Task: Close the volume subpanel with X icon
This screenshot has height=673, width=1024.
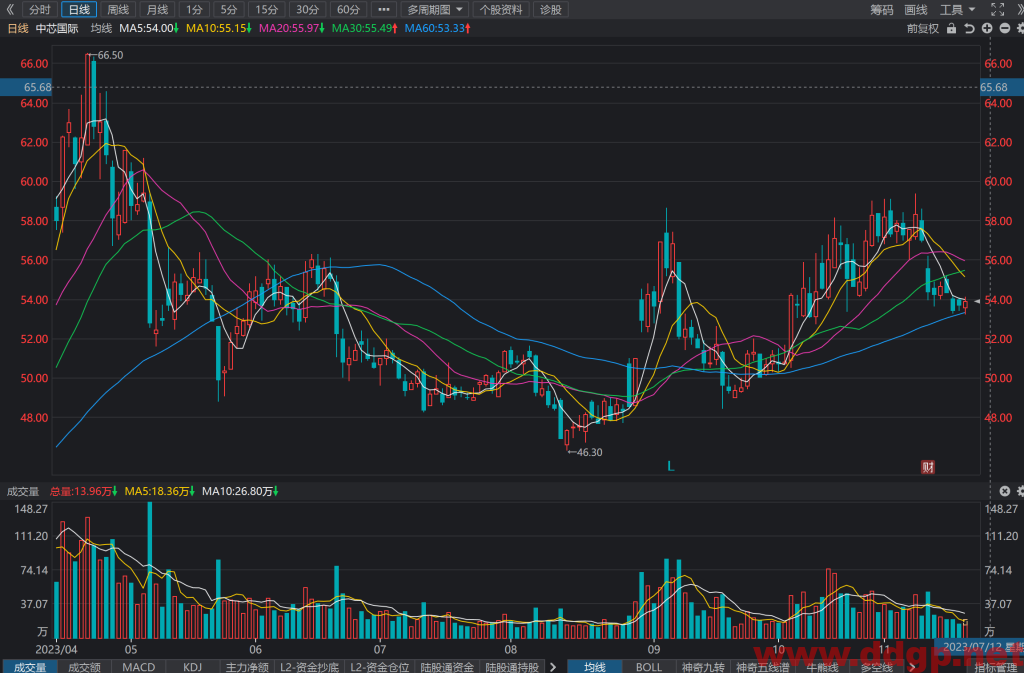Action: click(x=1005, y=491)
